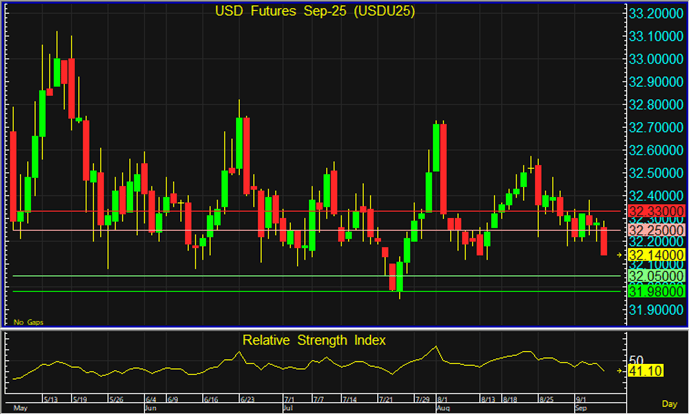Click the 6/23 date on time axis

click(x=246, y=398)
